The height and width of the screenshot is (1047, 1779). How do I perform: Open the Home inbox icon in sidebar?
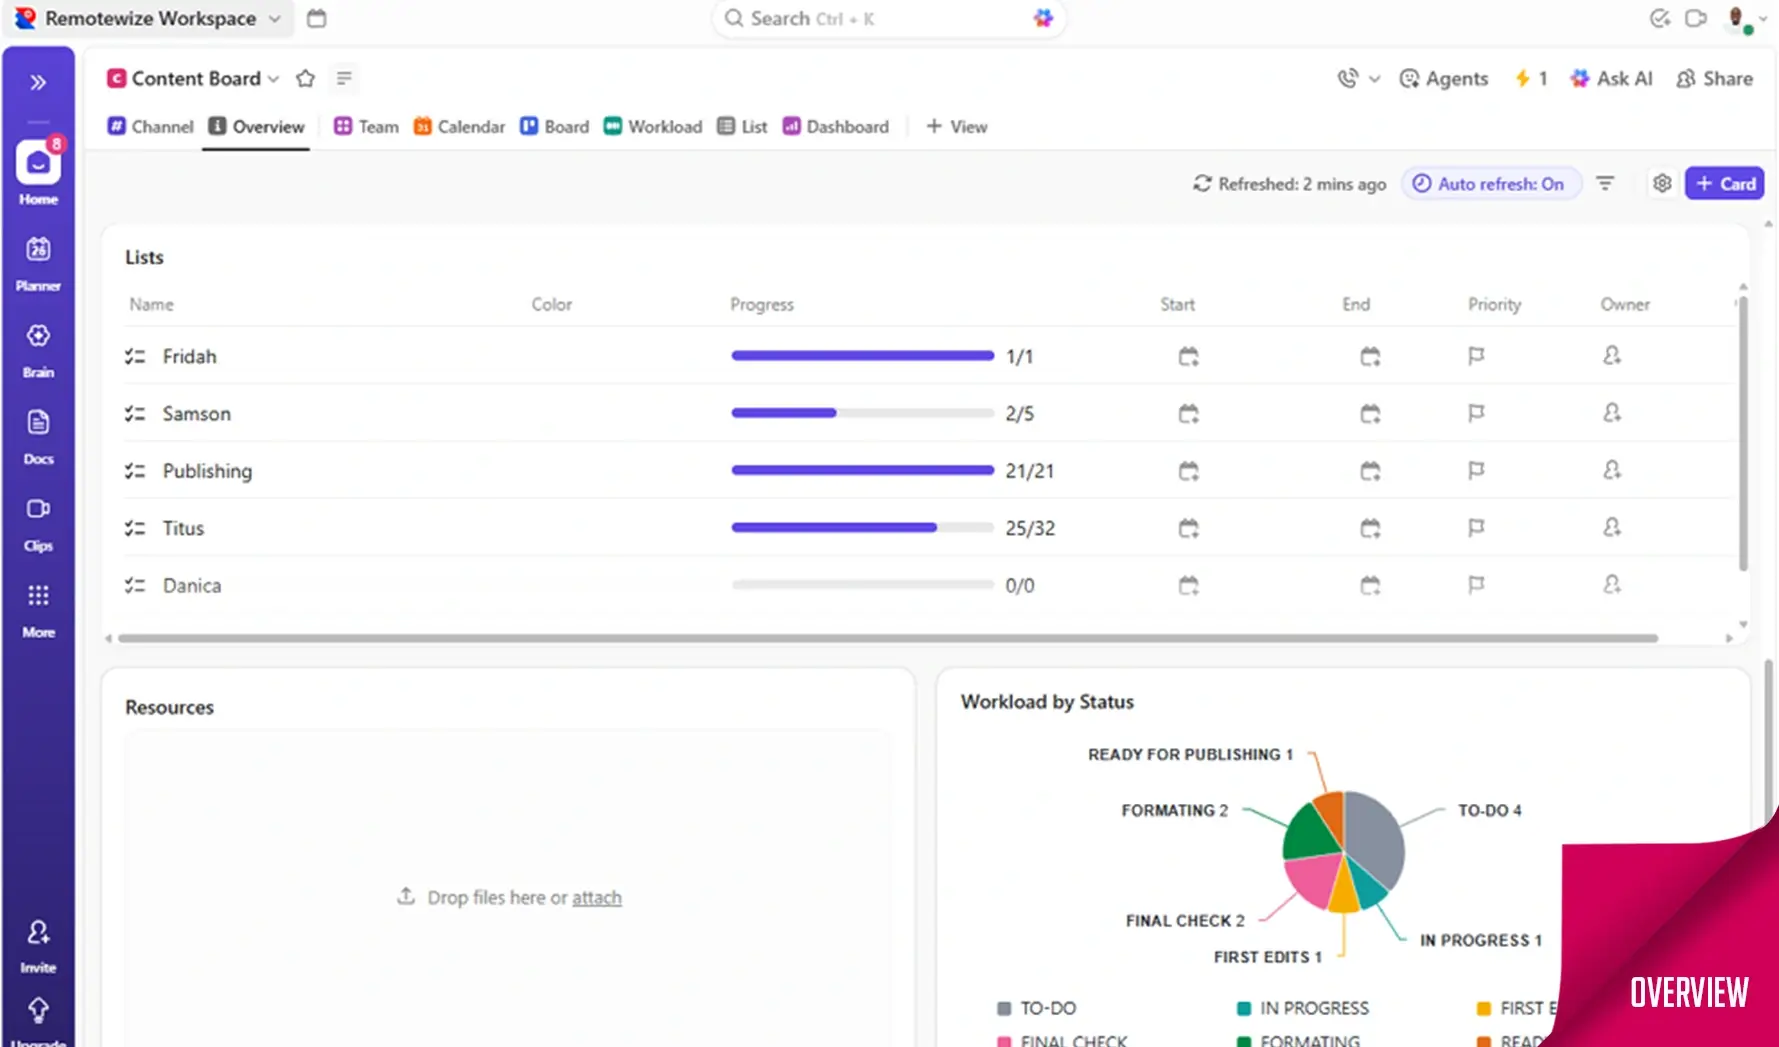pos(38,164)
